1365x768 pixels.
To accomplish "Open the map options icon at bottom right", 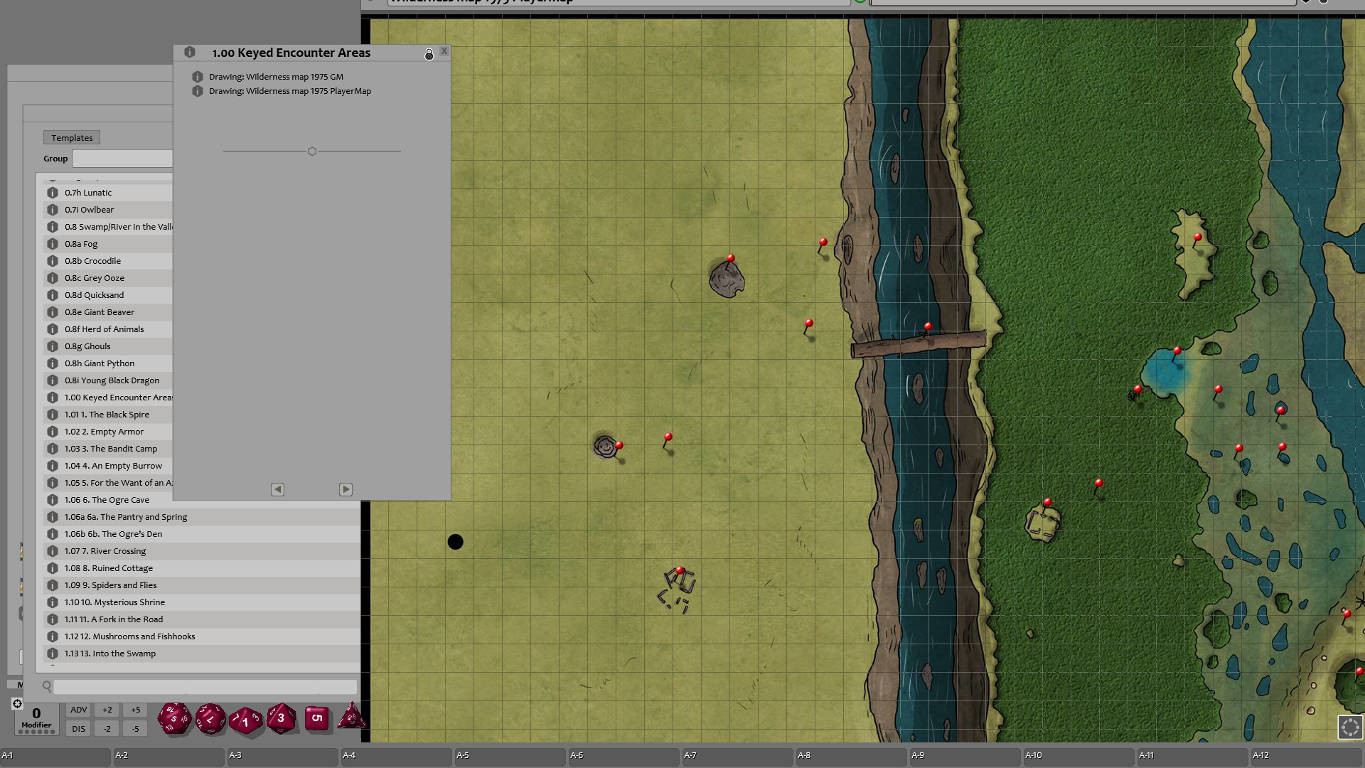I will pyautogui.click(x=1348, y=727).
